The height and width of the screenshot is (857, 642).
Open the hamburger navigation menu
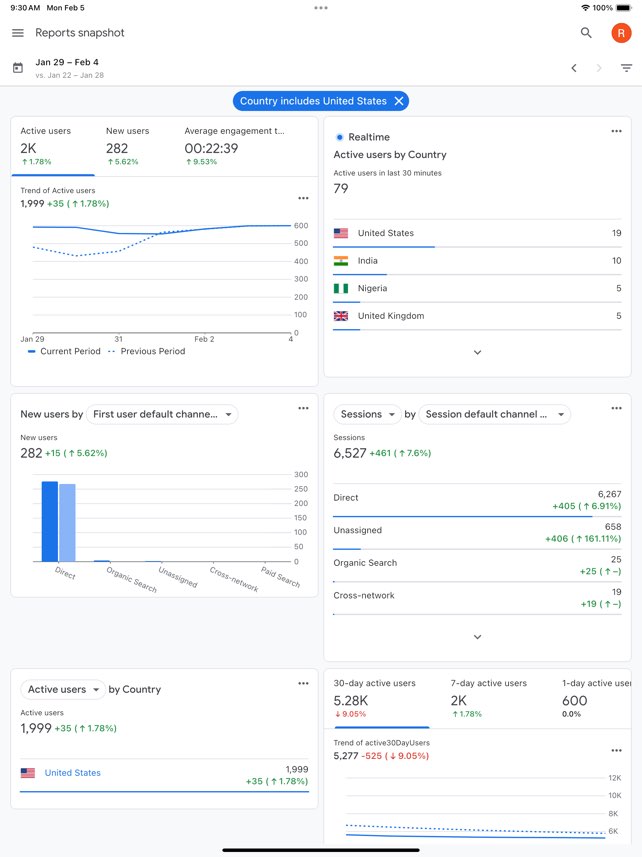pyautogui.click(x=17, y=33)
